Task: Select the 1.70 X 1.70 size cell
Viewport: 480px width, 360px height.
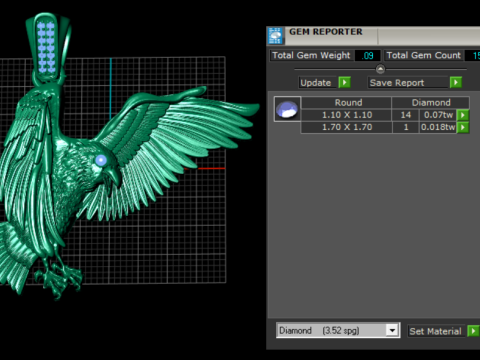Action: (346, 127)
